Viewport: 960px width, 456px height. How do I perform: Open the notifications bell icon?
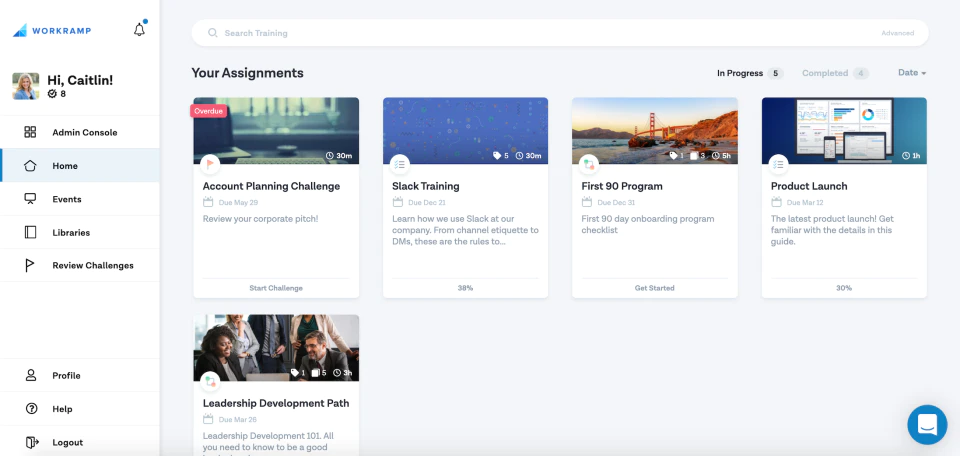pos(140,29)
